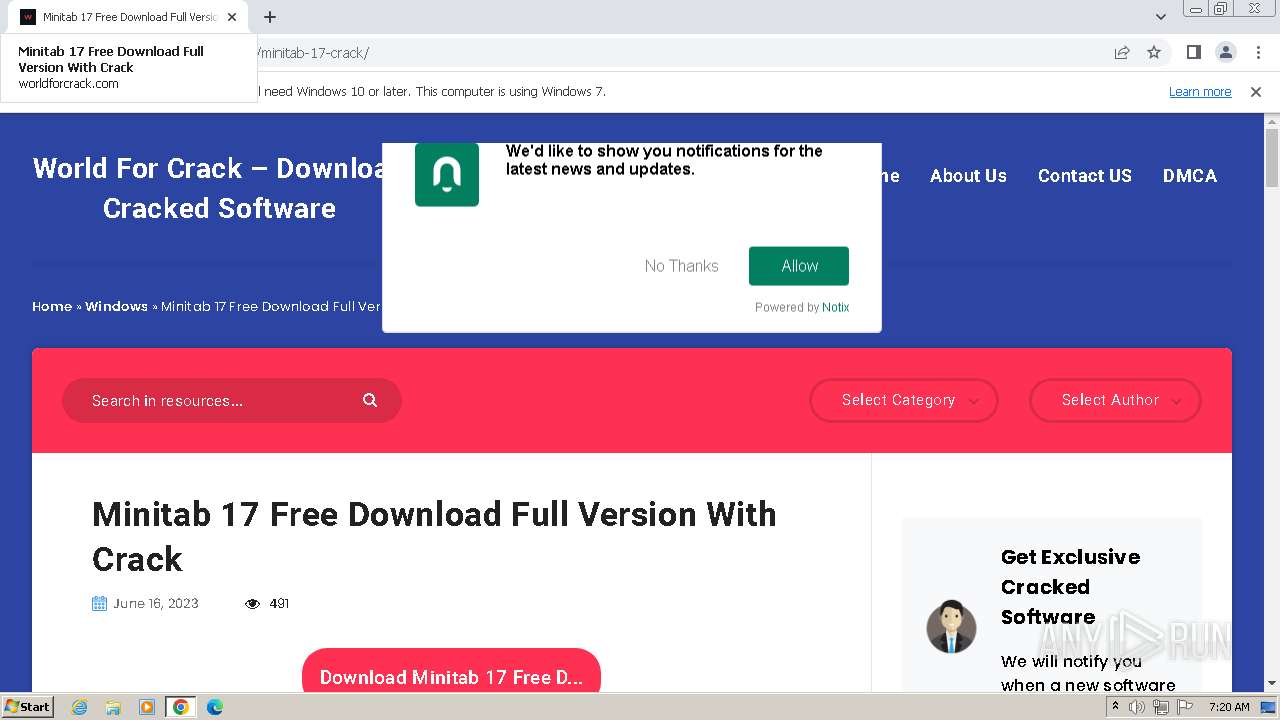The image size is (1280, 720).
Task: Click the show desktop icon
Action: tap(1268, 707)
